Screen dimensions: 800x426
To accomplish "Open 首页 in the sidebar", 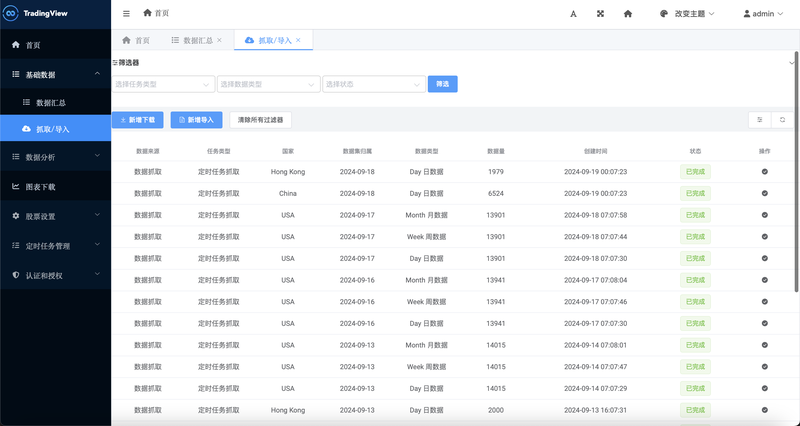I will pos(56,45).
